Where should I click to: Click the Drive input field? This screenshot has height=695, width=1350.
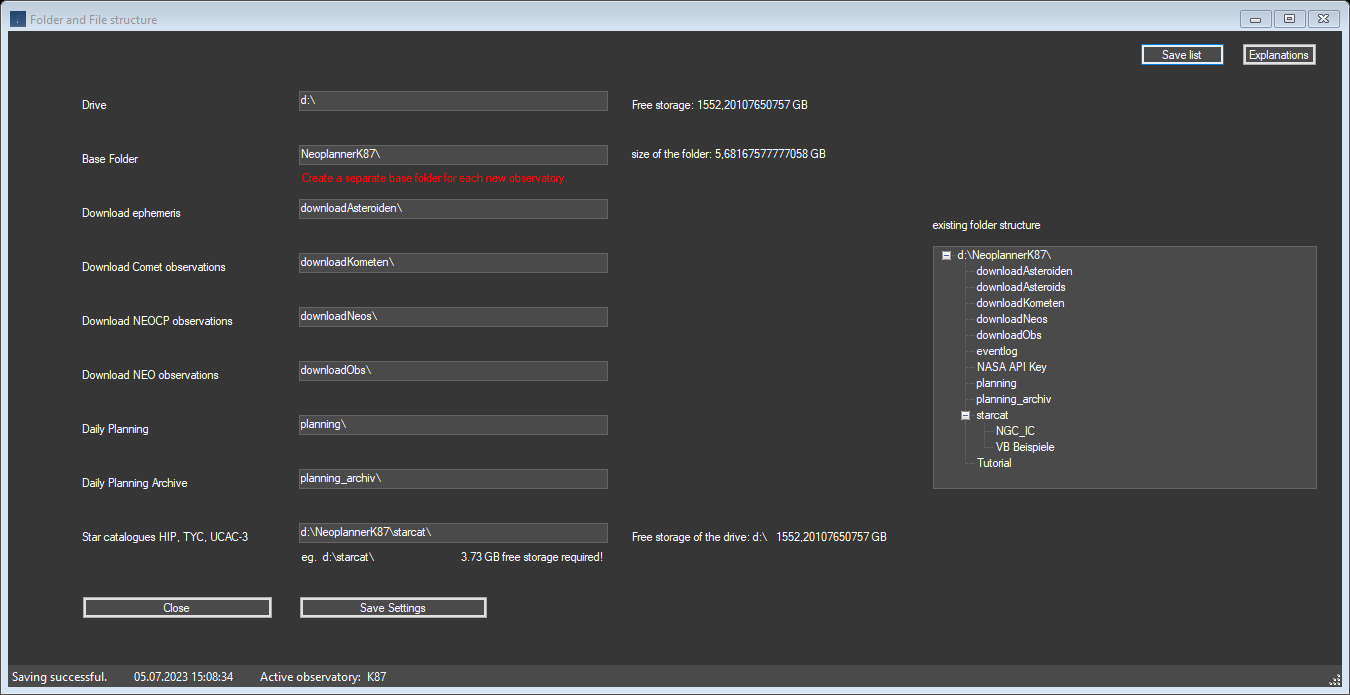coord(453,101)
